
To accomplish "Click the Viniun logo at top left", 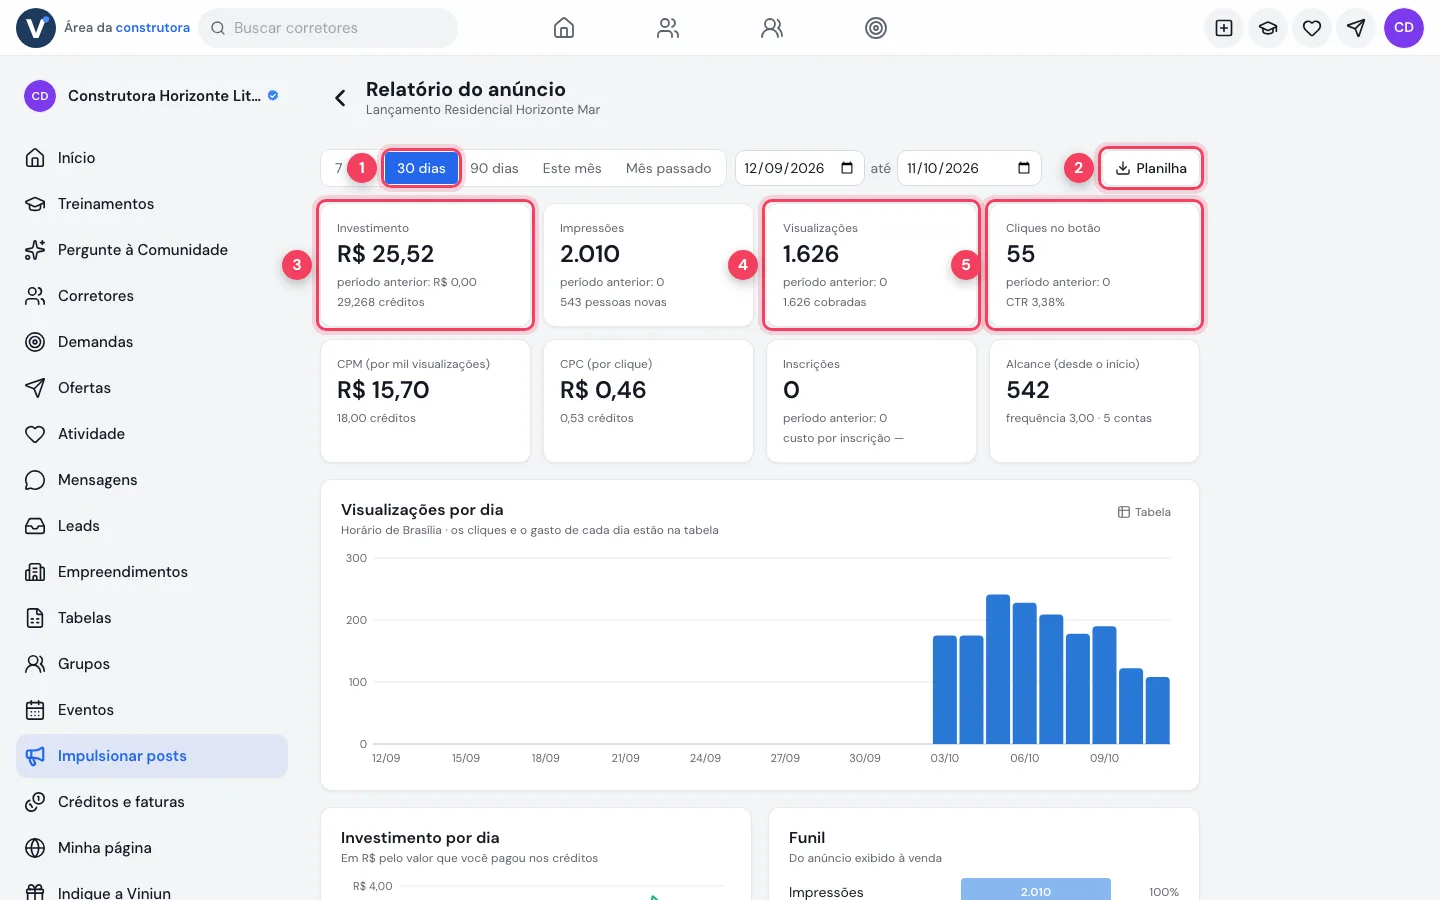I will [x=36, y=28].
